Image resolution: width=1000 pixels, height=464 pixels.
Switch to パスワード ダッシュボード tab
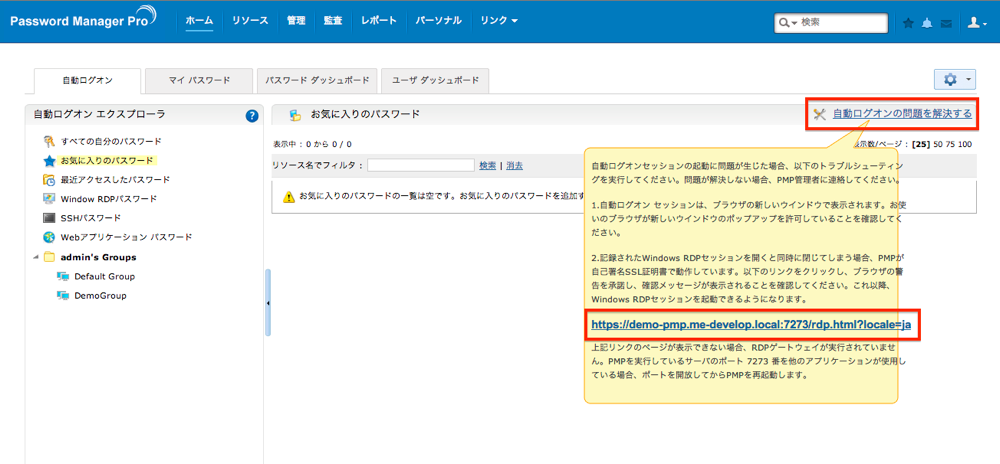click(x=317, y=81)
